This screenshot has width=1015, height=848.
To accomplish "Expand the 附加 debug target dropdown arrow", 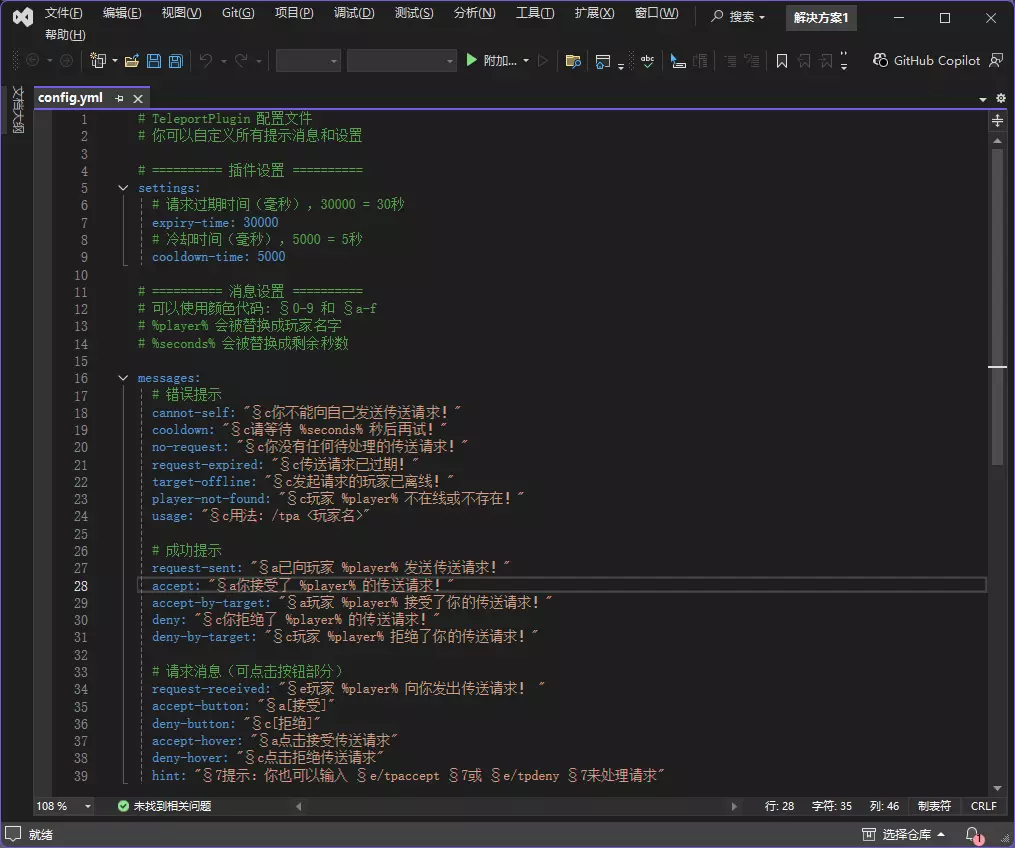I will [526, 61].
